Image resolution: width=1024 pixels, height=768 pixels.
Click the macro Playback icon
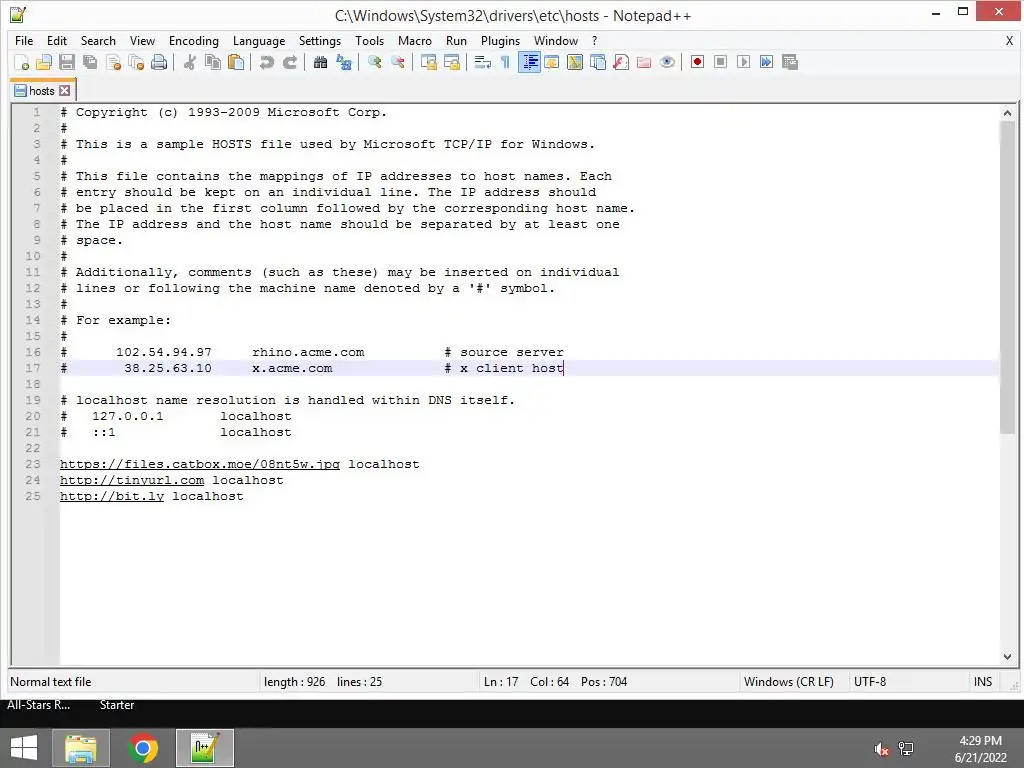click(x=743, y=62)
